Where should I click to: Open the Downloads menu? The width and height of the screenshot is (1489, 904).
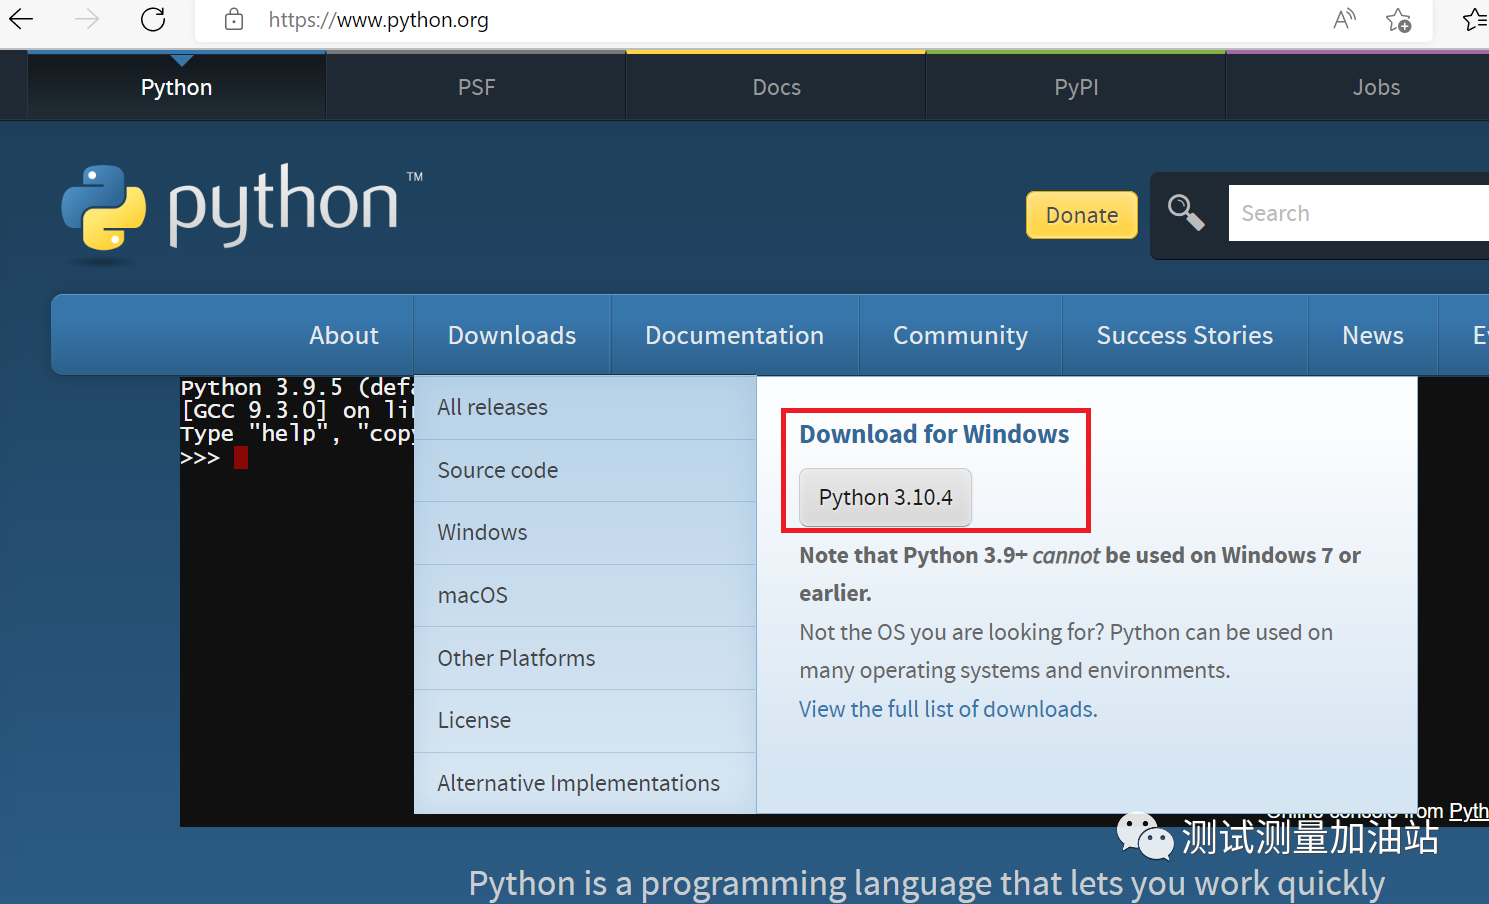point(512,335)
